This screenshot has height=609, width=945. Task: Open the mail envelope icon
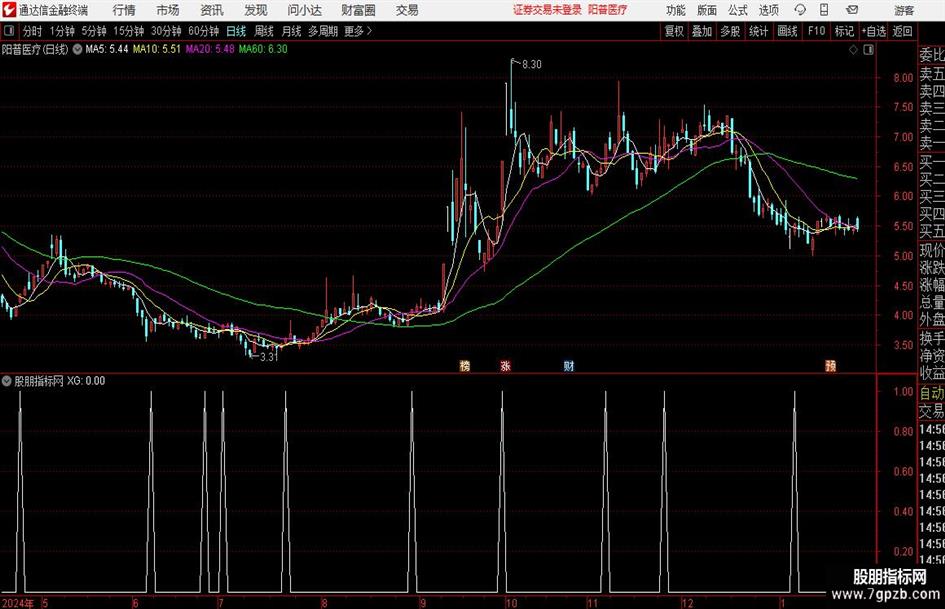852,10
